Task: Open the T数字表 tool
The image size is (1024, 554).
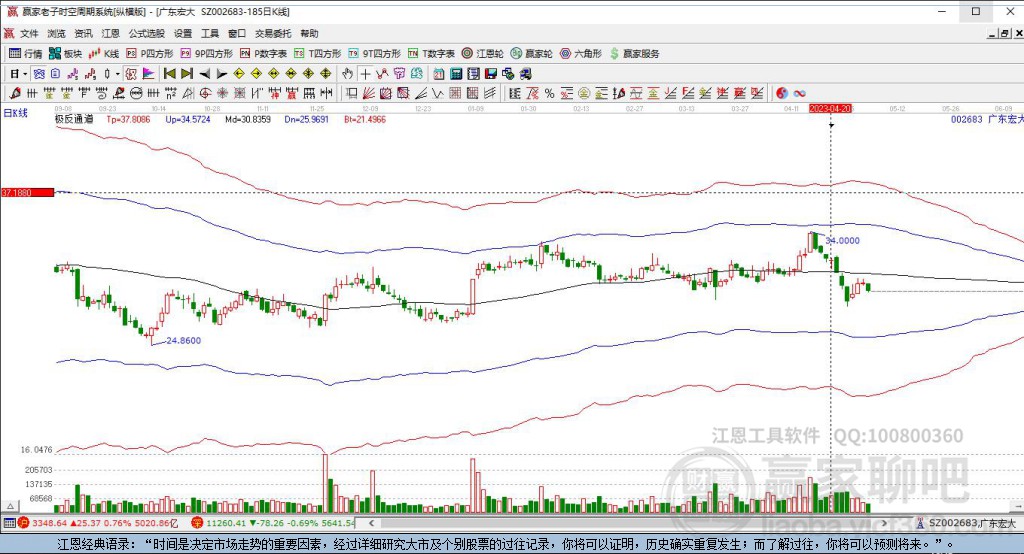Action: point(431,54)
